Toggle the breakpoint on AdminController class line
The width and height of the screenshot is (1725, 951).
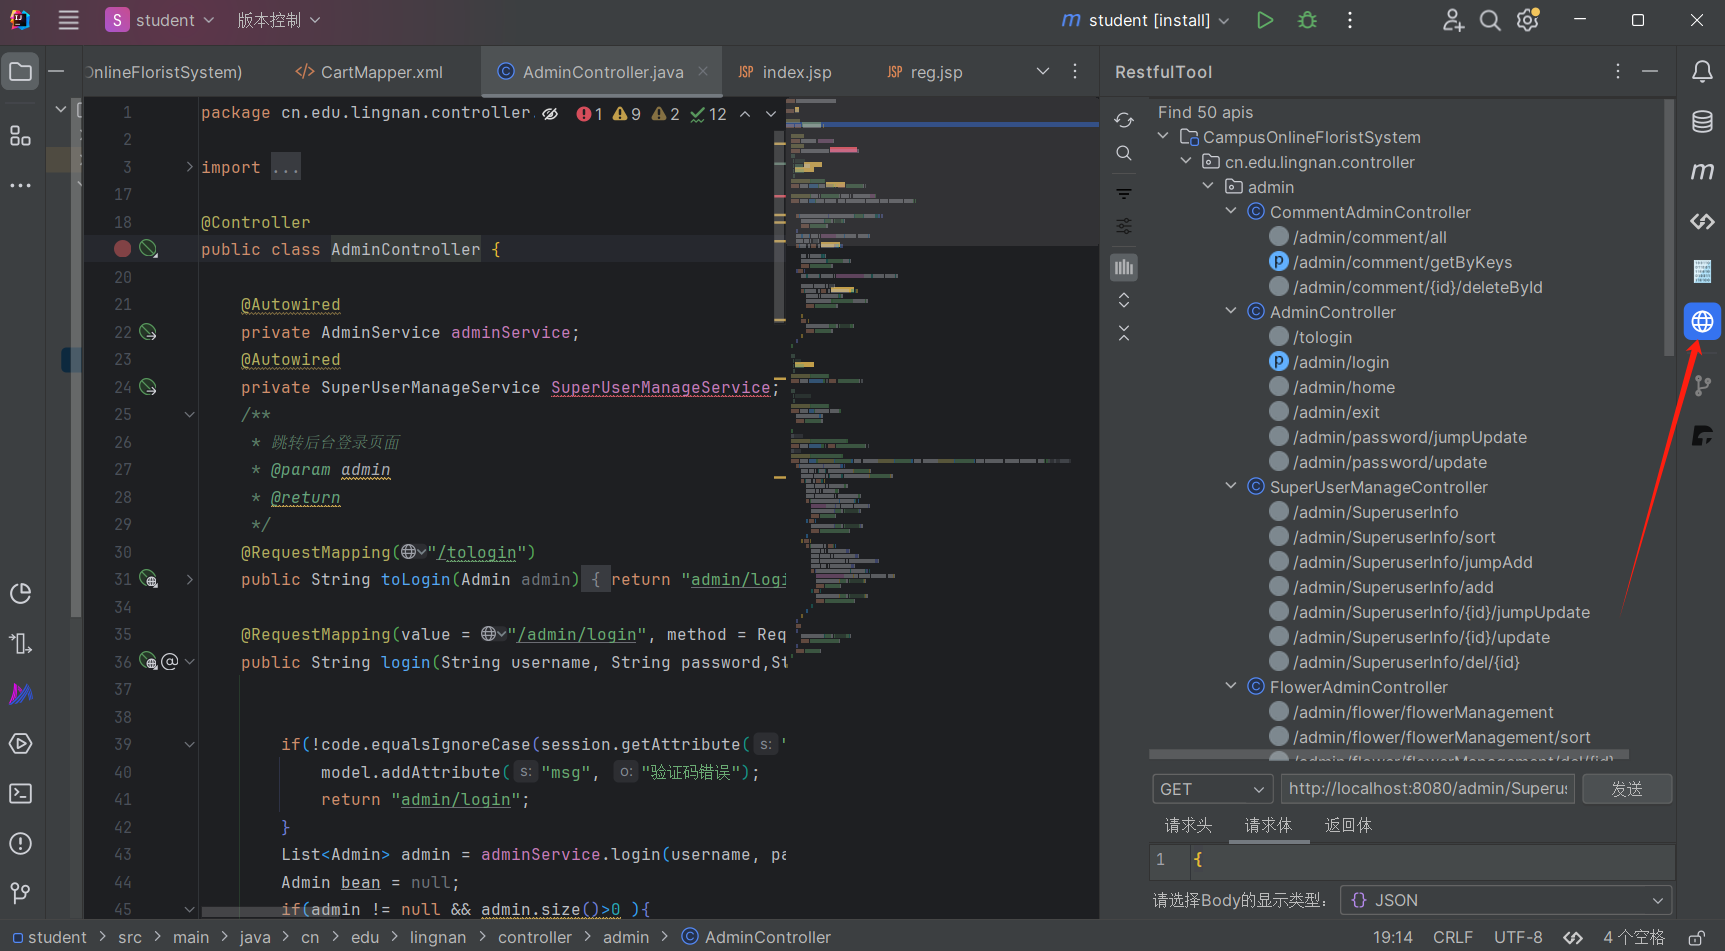point(122,249)
